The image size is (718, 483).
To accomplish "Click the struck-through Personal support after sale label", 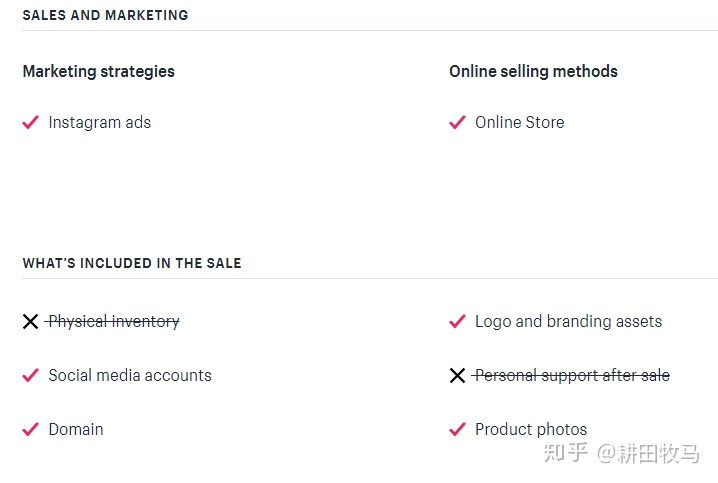I will [572, 375].
